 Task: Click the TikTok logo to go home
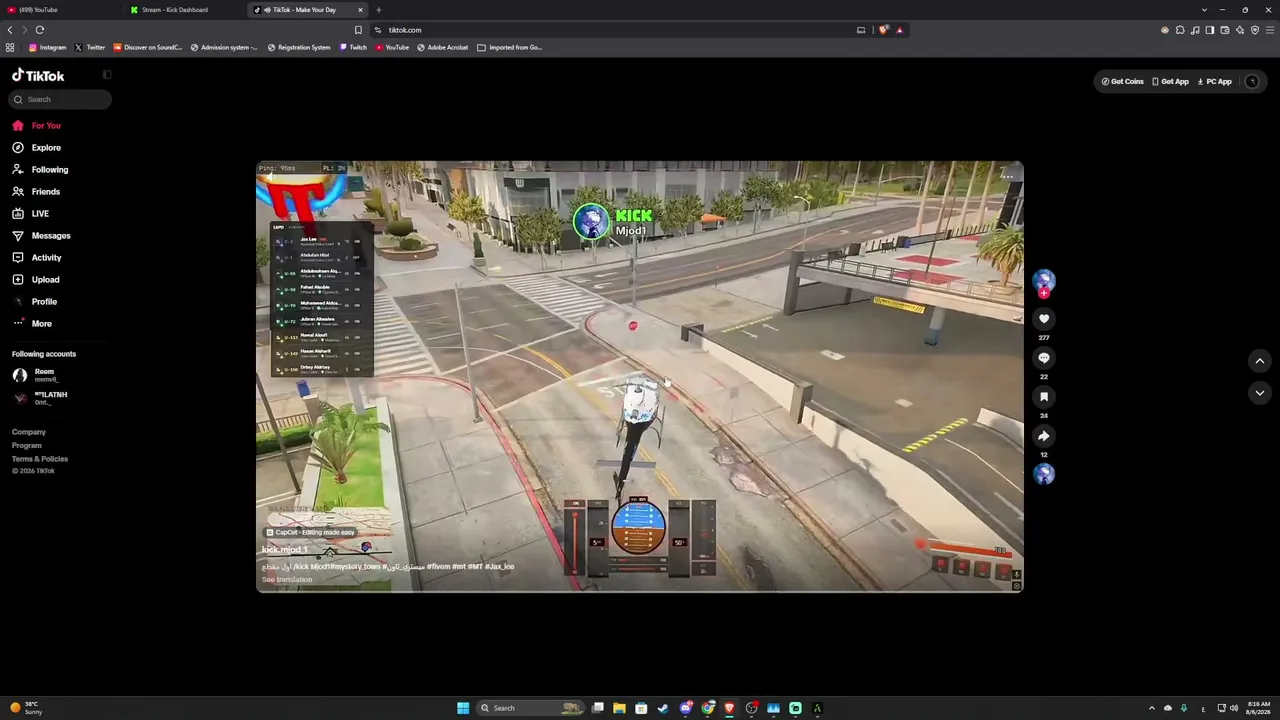38,75
